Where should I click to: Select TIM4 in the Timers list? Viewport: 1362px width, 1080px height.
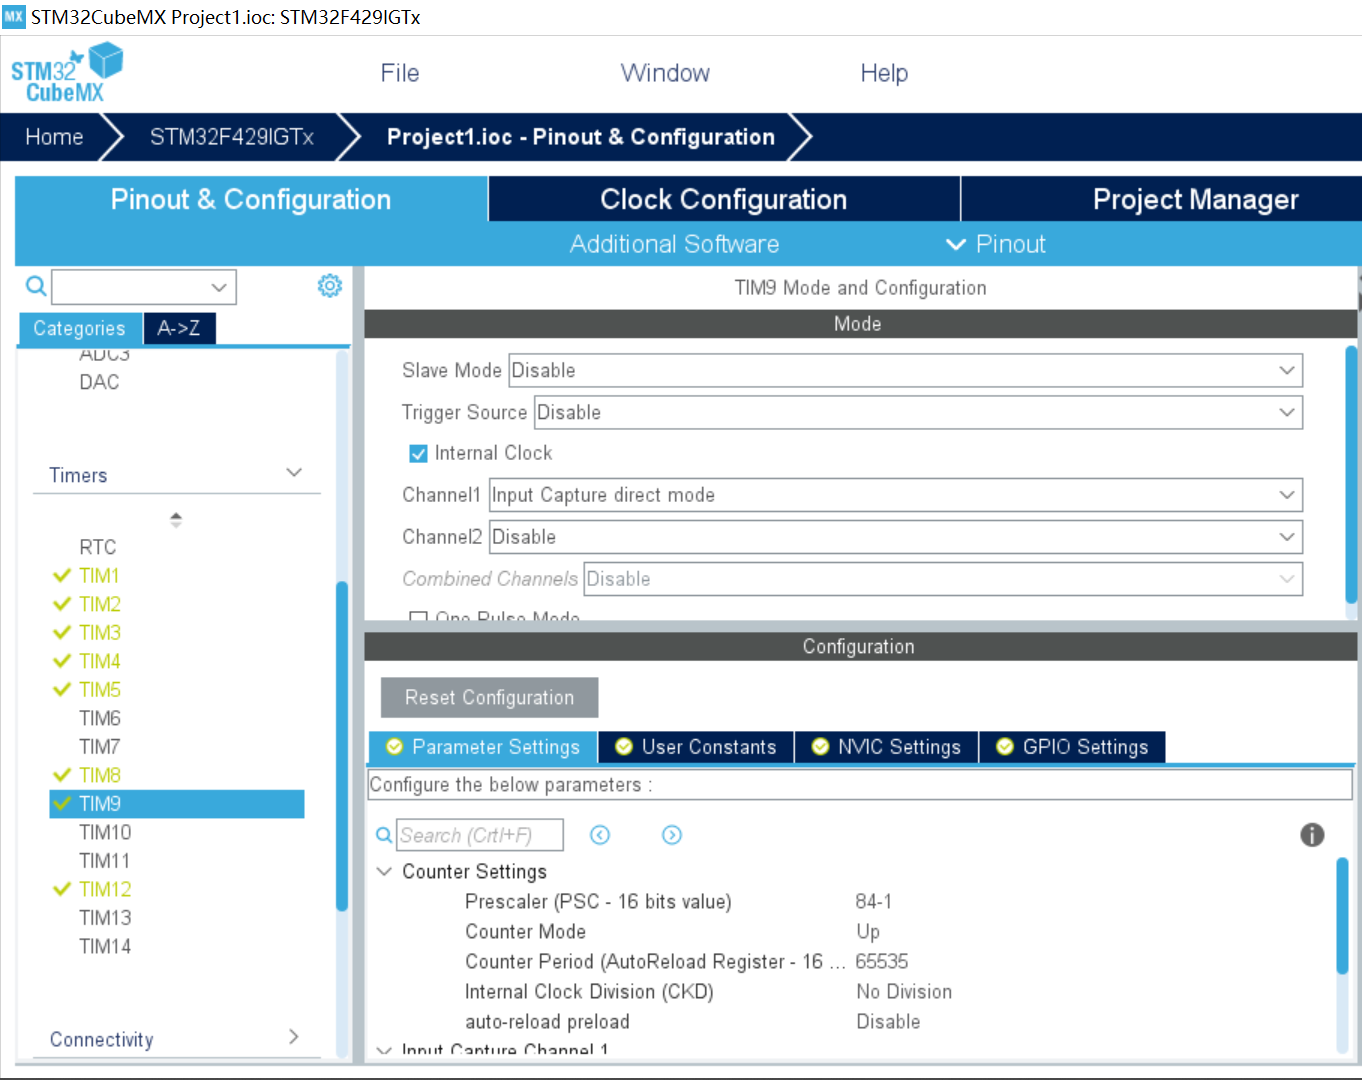[x=100, y=661]
